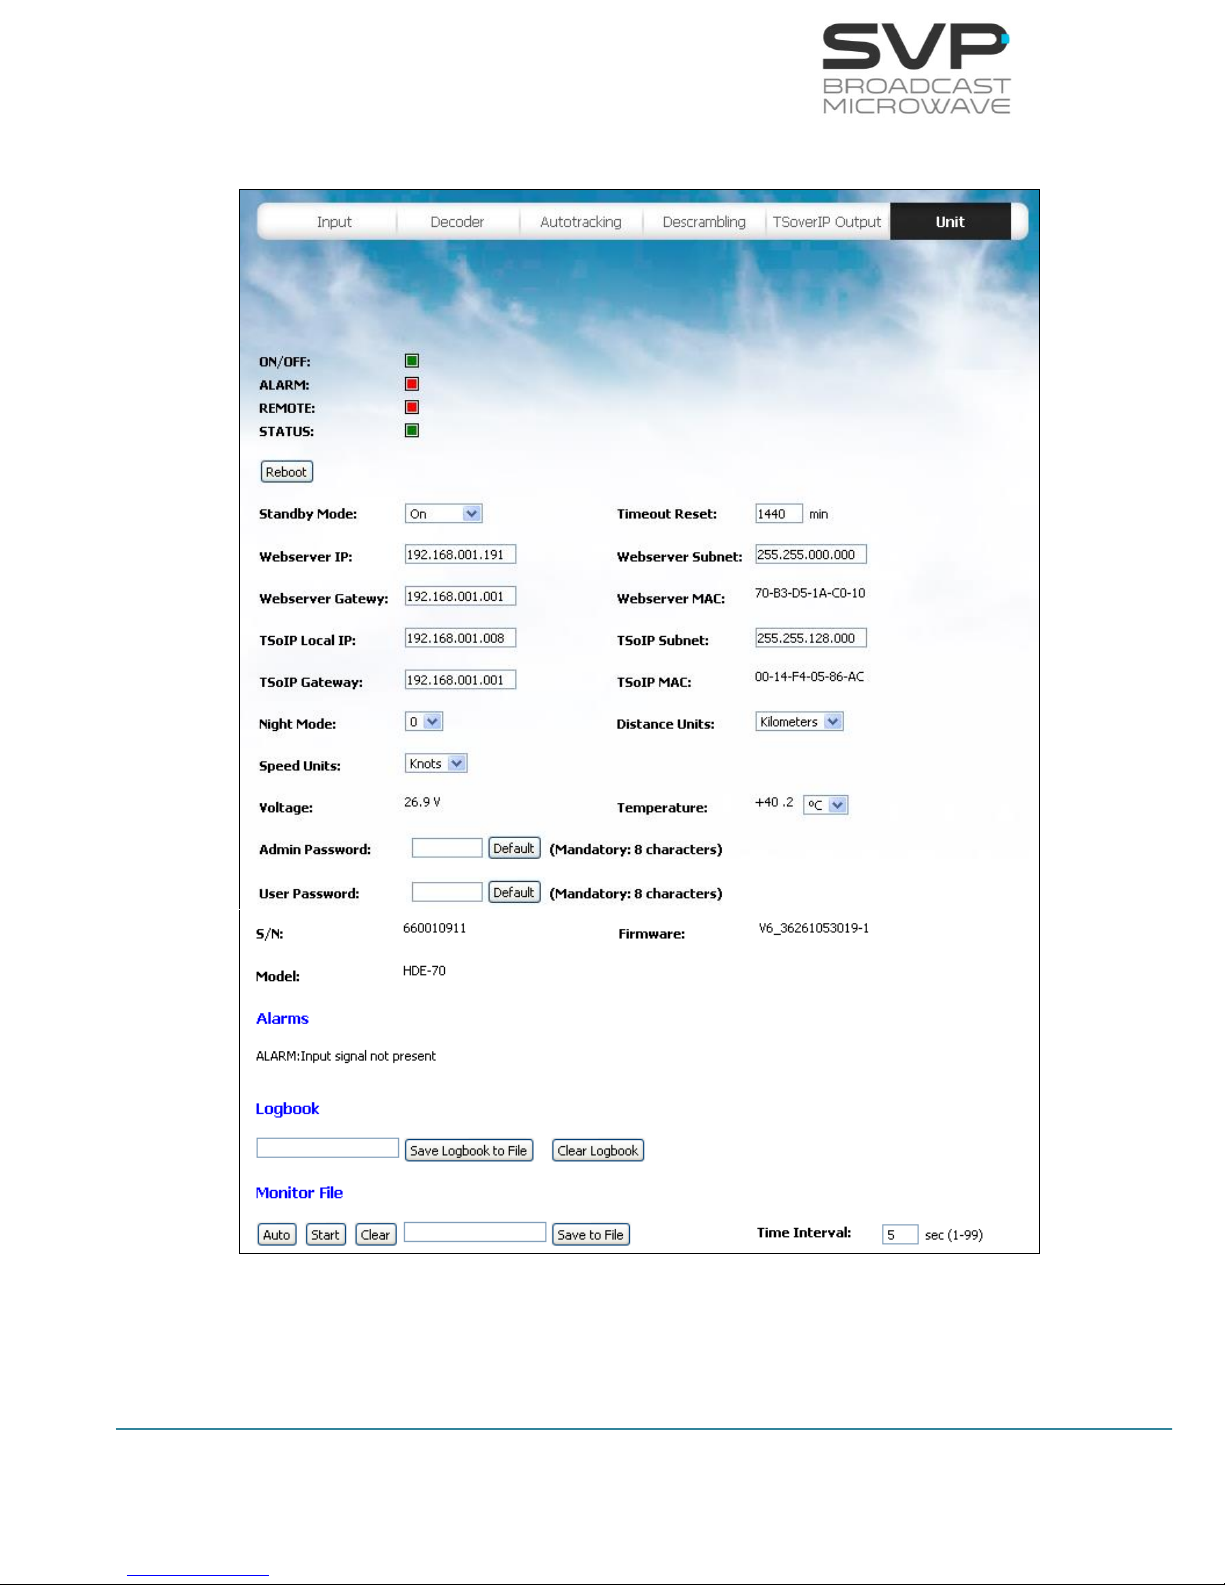Click the Logbook filename field
This screenshot has width=1225, height=1585.
click(328, 1148)
